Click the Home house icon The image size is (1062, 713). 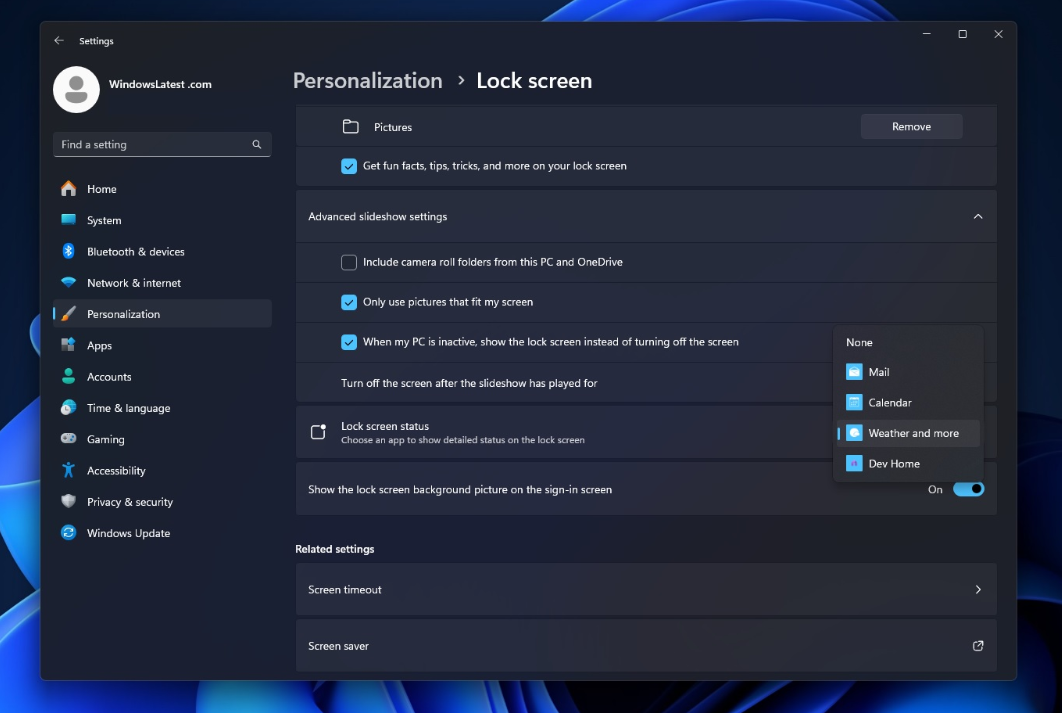click(x=68, y=188)
